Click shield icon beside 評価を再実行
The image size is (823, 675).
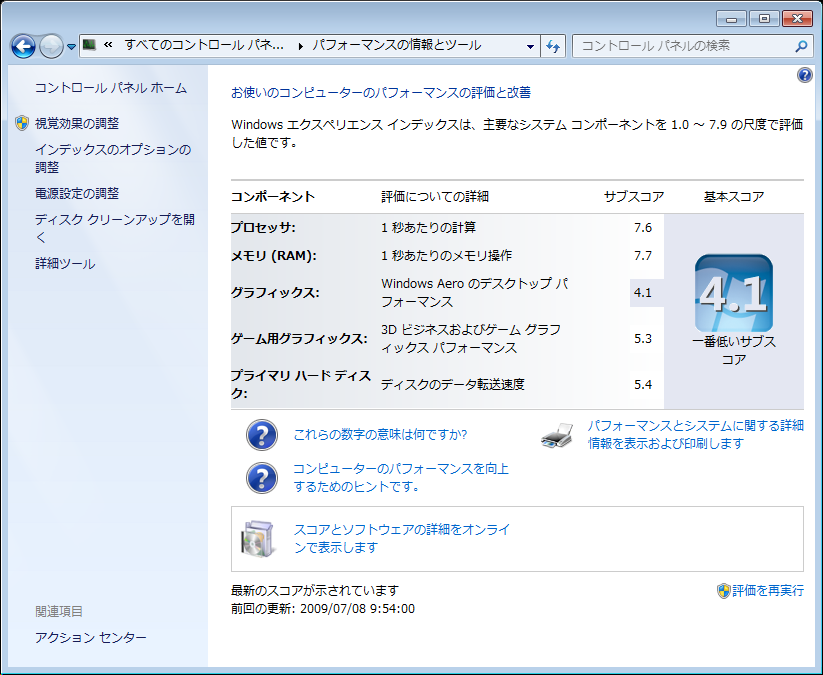pyautogui.click(x=723, y=591)
